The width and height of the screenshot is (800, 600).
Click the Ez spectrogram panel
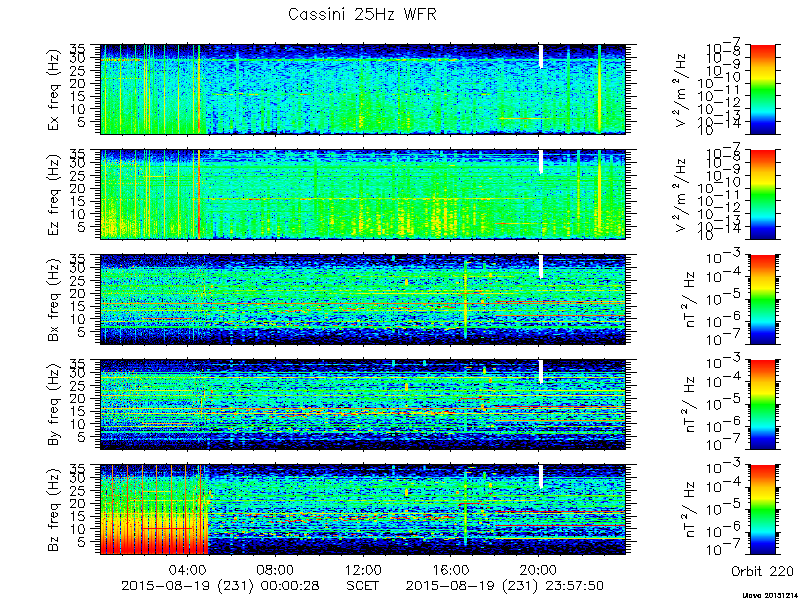coord(363,194)
